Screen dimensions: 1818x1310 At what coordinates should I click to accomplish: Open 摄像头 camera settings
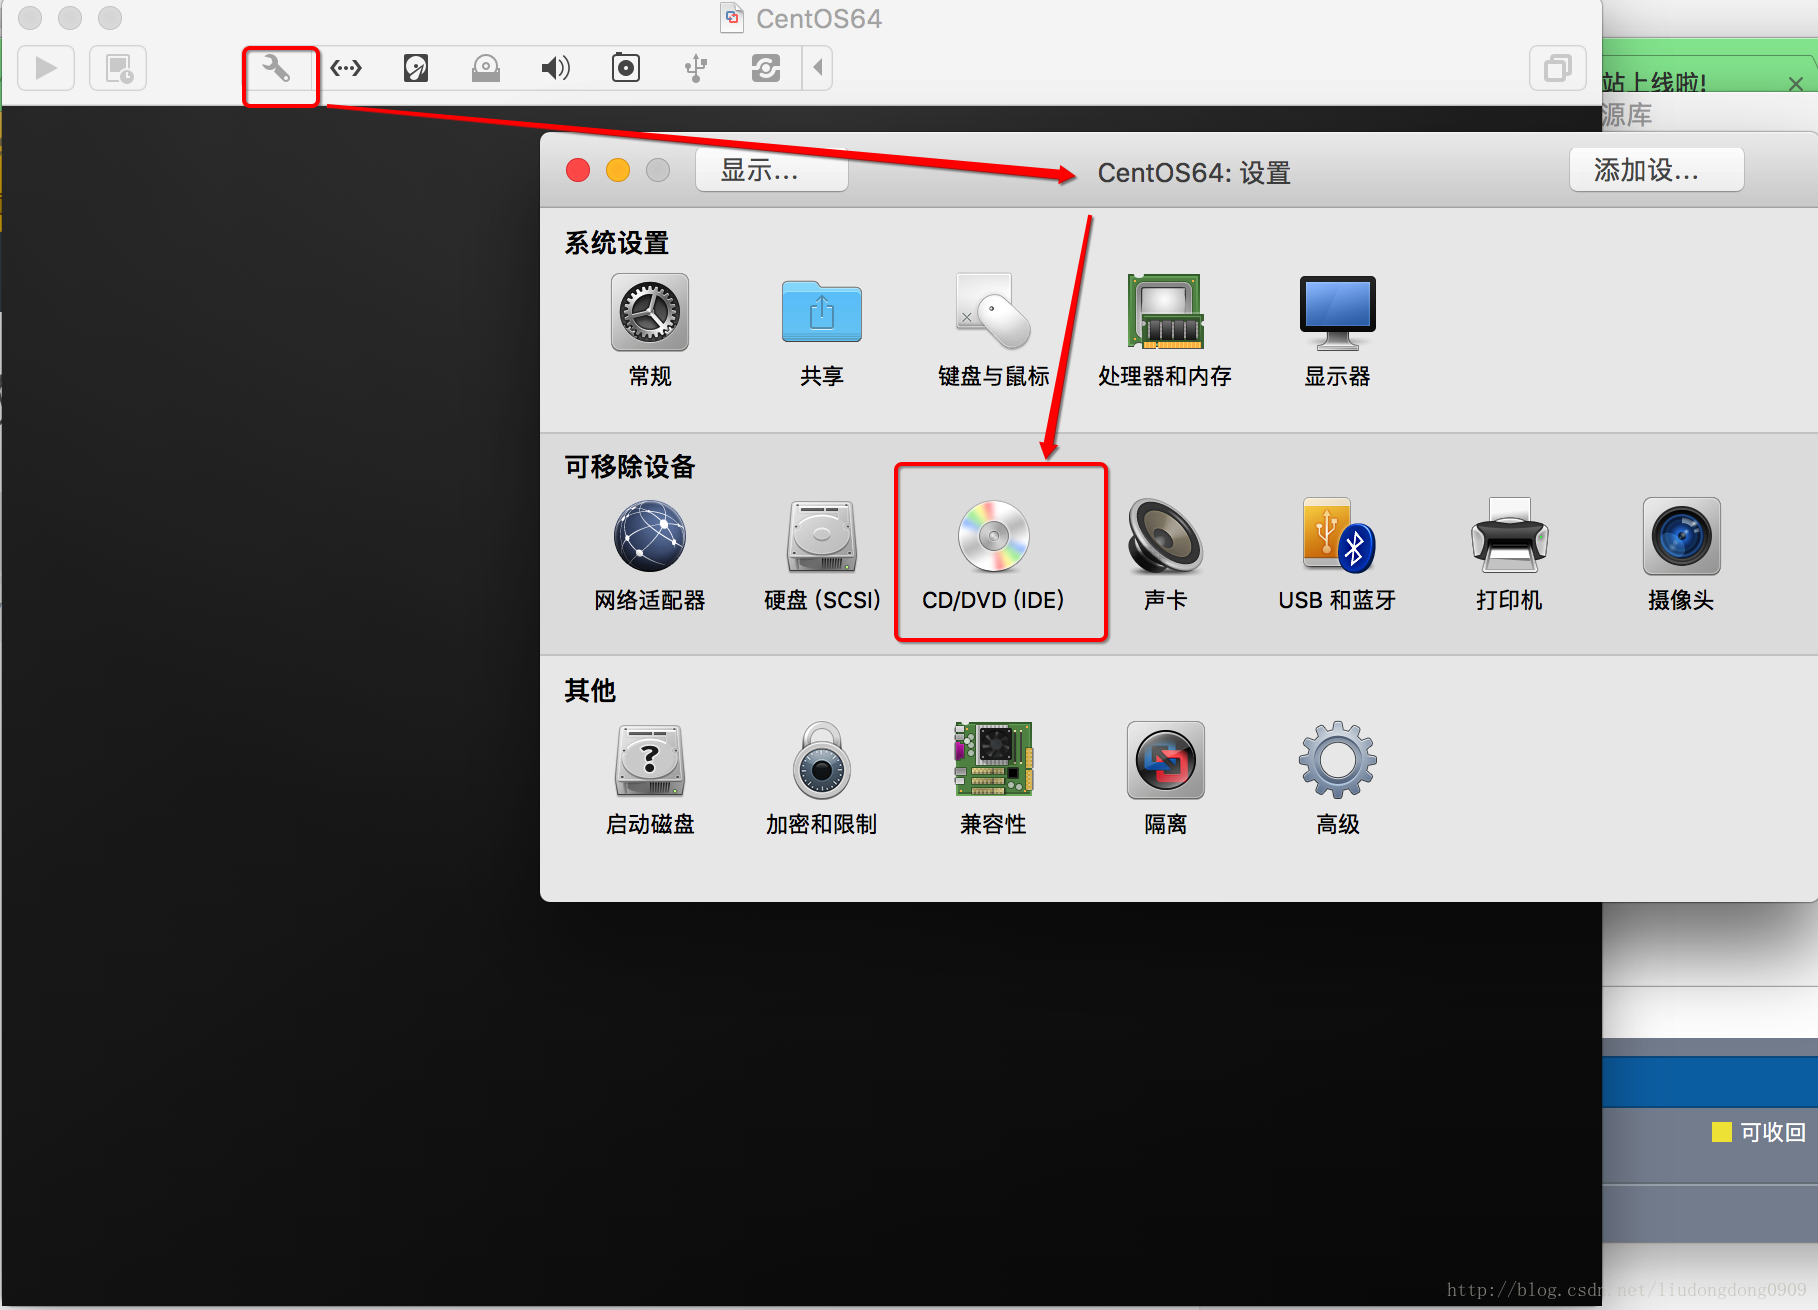click(x=1682, y=556)
